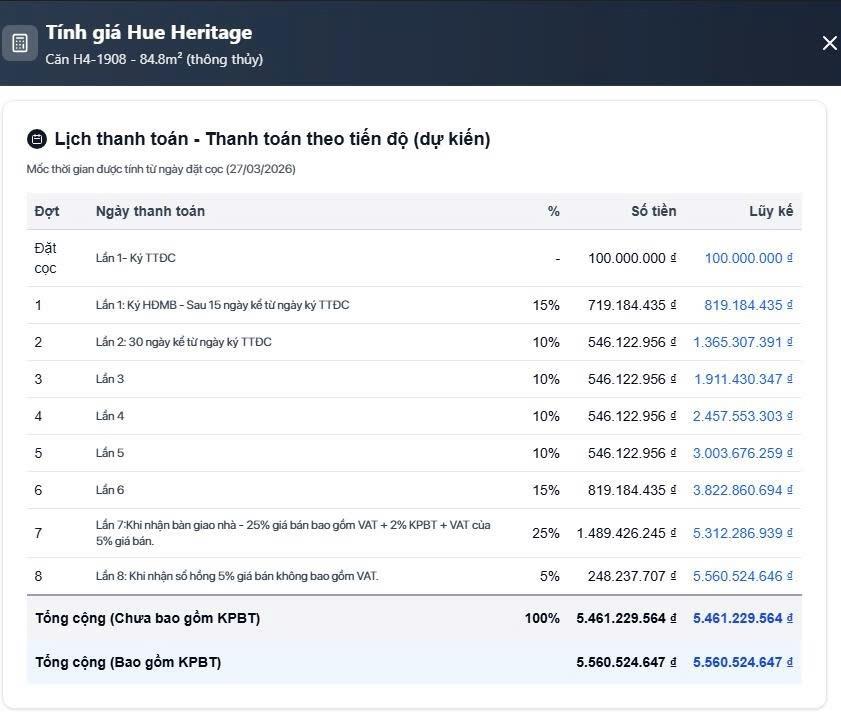
Task: Click the Căn H4-1908 subtitle in the header
Action: (154, 59)
